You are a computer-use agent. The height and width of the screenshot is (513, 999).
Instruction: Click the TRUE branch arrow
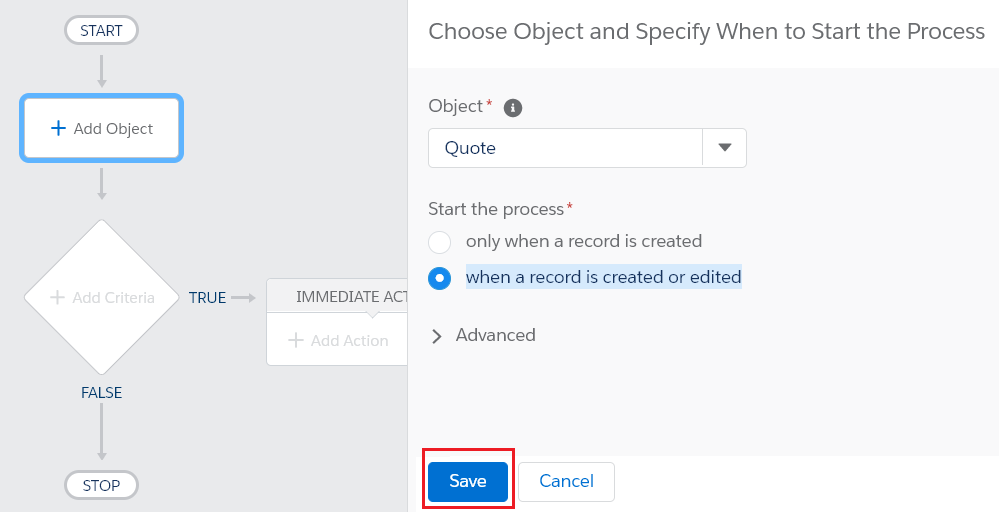(x=243, y=297)
